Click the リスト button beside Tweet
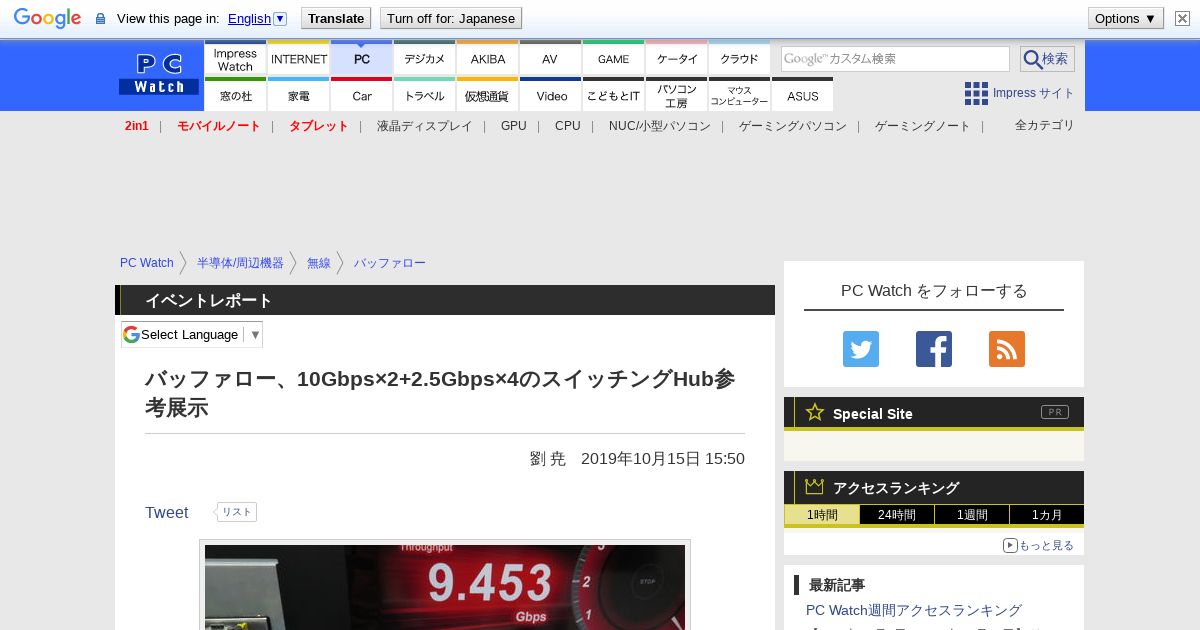 (237, 512)
